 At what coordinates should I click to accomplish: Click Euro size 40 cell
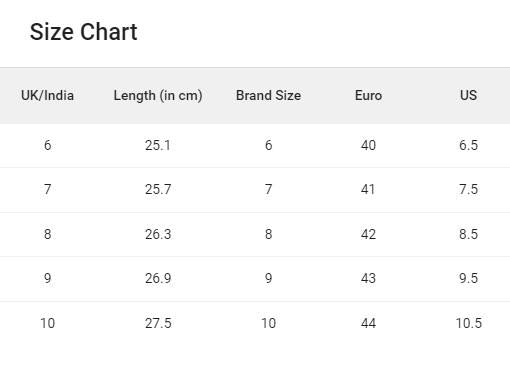point(368,145)
